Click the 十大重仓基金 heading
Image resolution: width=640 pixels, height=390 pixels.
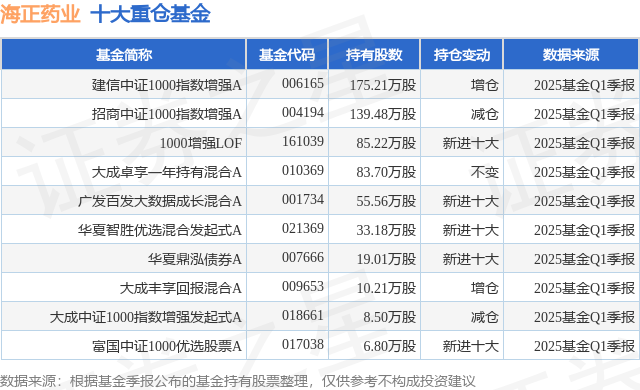click(x=150, y=13)
